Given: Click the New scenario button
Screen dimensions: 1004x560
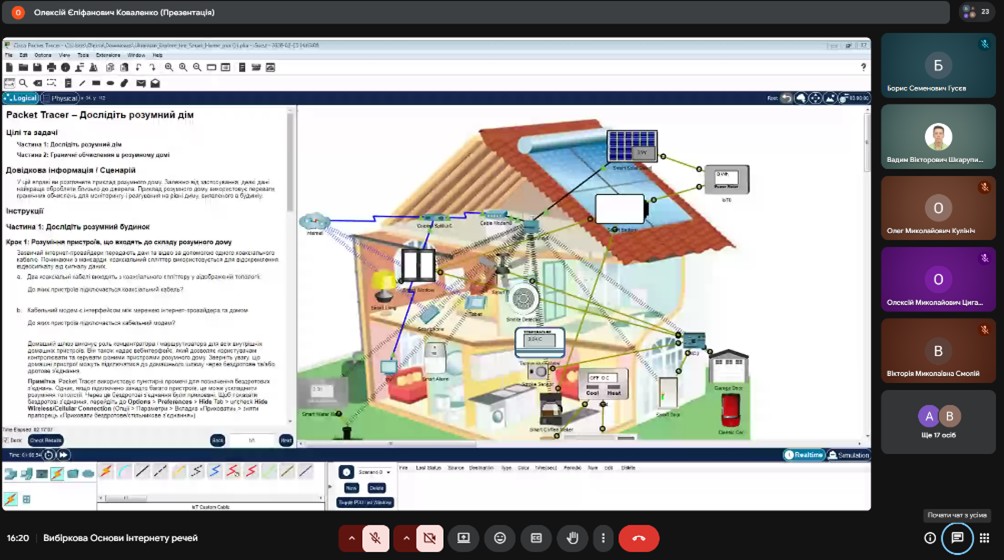Looking at the screenshot, I should [x=351, y=488].
